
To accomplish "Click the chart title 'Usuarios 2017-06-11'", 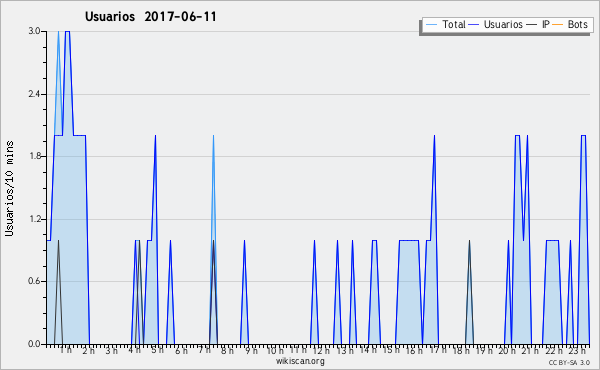I will tap(151, 16).
